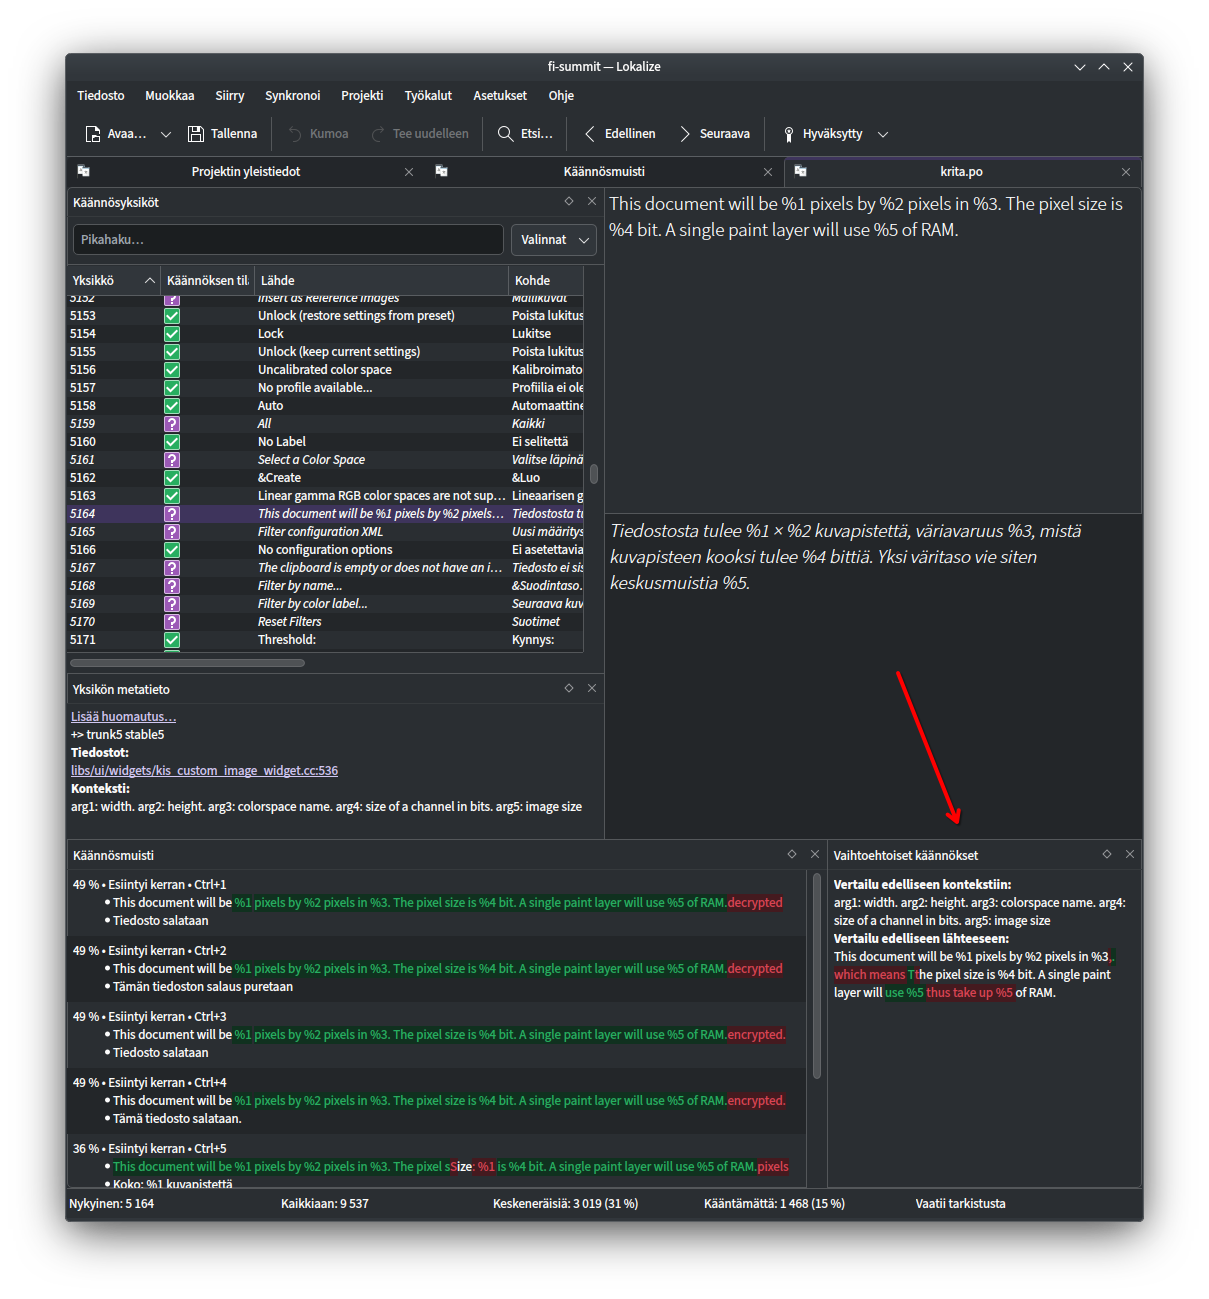Image resolution: width=1209 pixels, height=1299 pixels.
Task: Click status bar text "Vaatii tarkistusta"
Action: tap(961, 1204)
